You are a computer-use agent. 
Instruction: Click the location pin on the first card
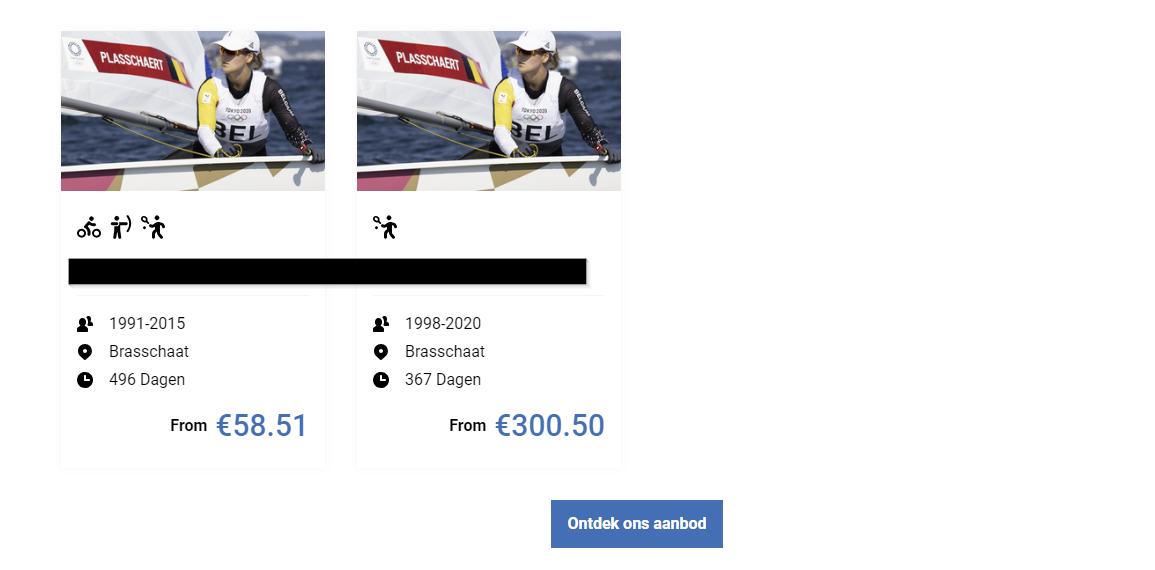(x=85, y=352)
